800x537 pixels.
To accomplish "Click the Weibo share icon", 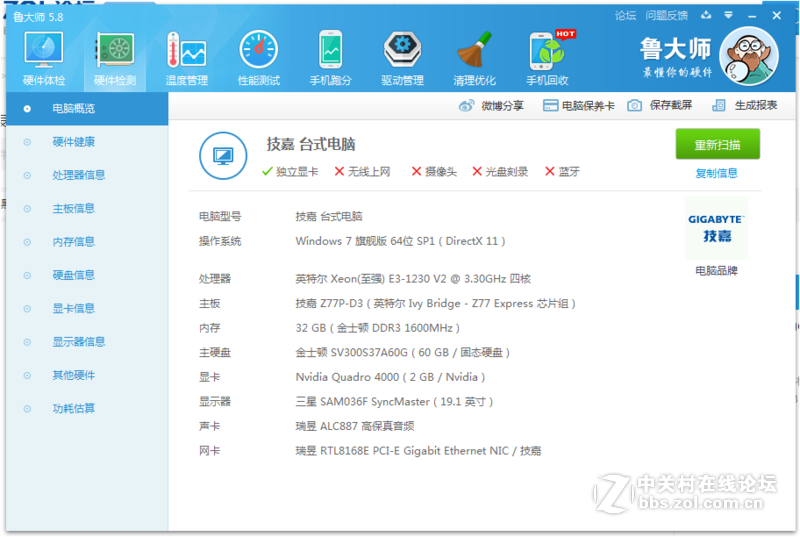I will (x=466, y=106).
